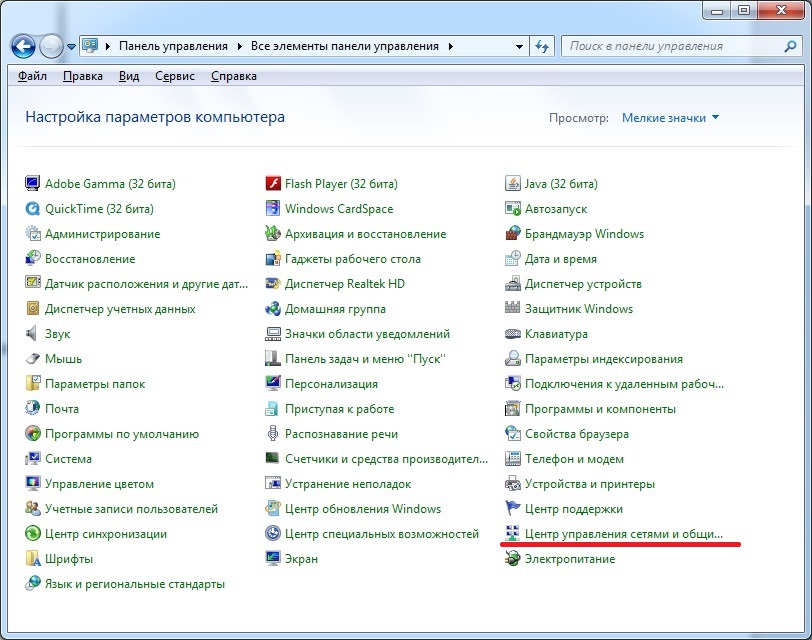Click the Центр управления сетями network icon

point(512,533)
